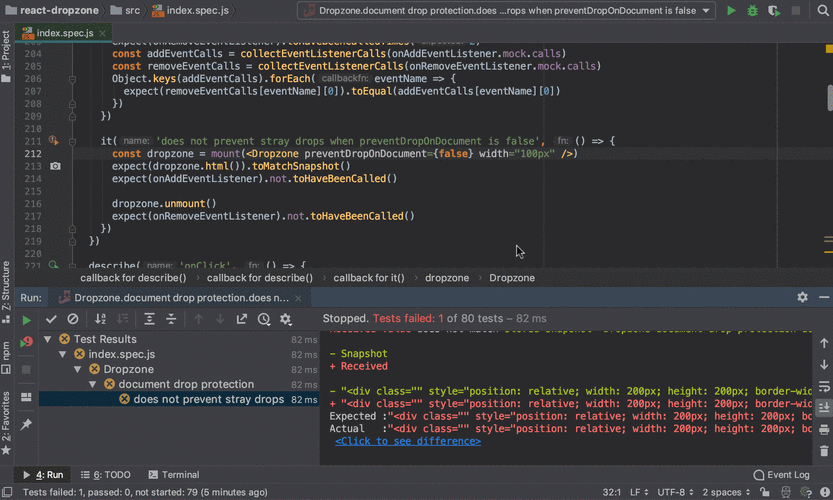This screenshot has height=500, width=833.
Task: Select the 'dropzone' variable breadcrumb
Action: coord(447,278)
